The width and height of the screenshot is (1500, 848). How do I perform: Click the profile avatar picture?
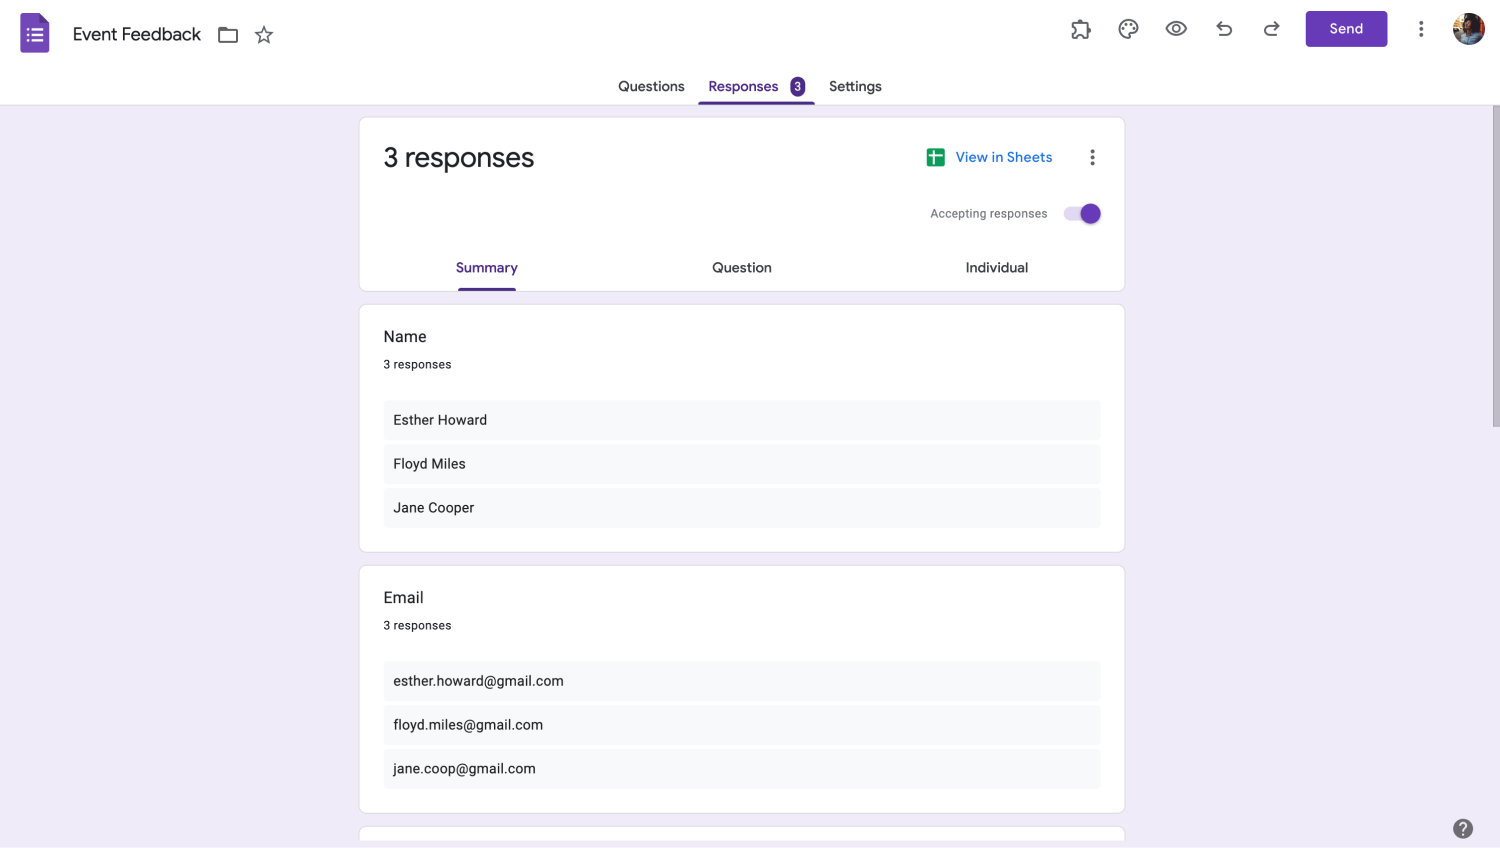(x=1468, y=28)
